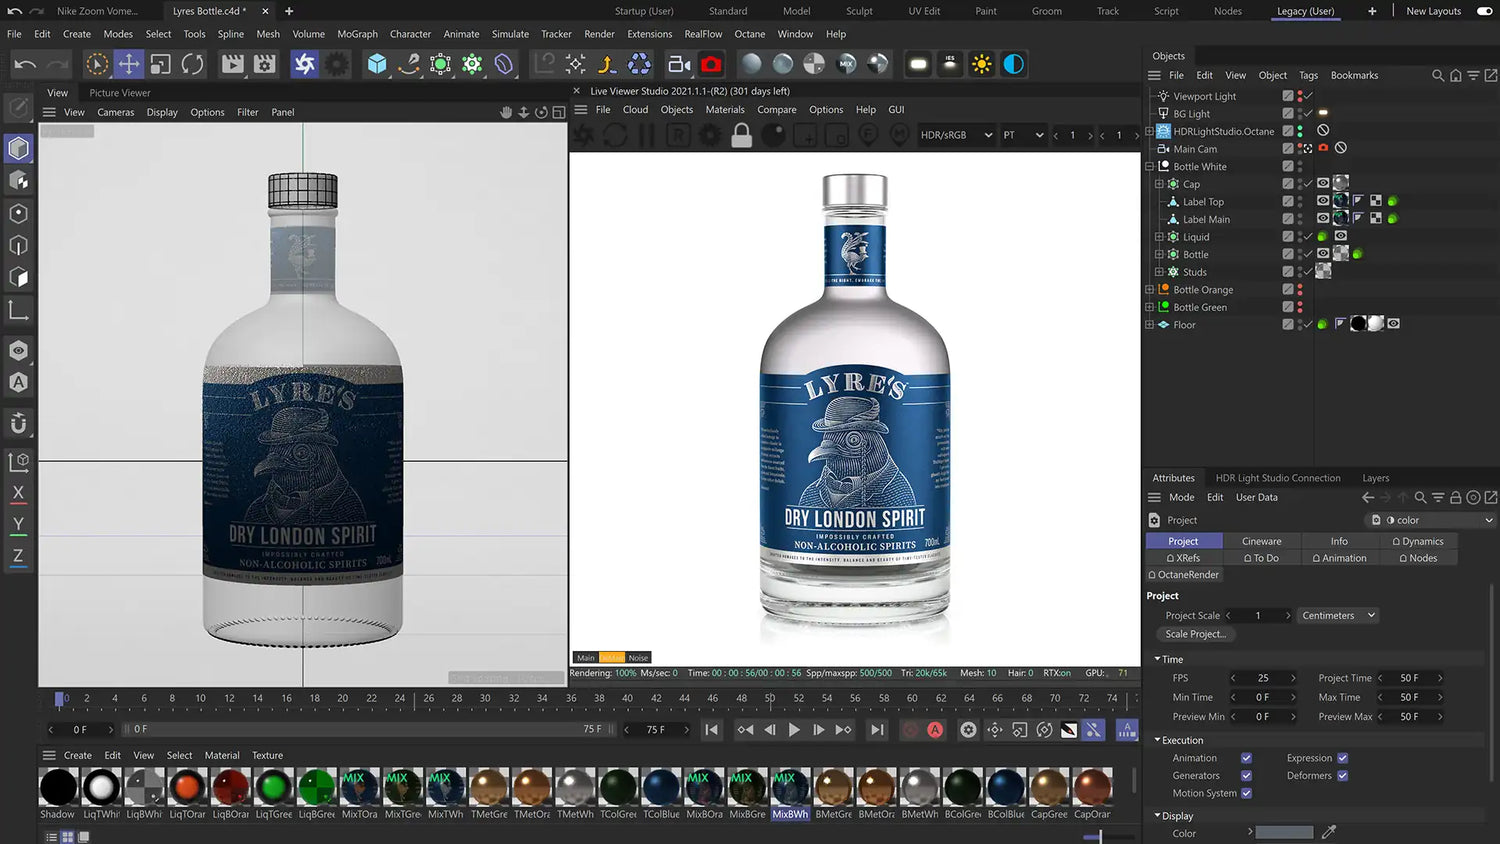Collapse the Bottle White object tree

[x=1149, y=167]
